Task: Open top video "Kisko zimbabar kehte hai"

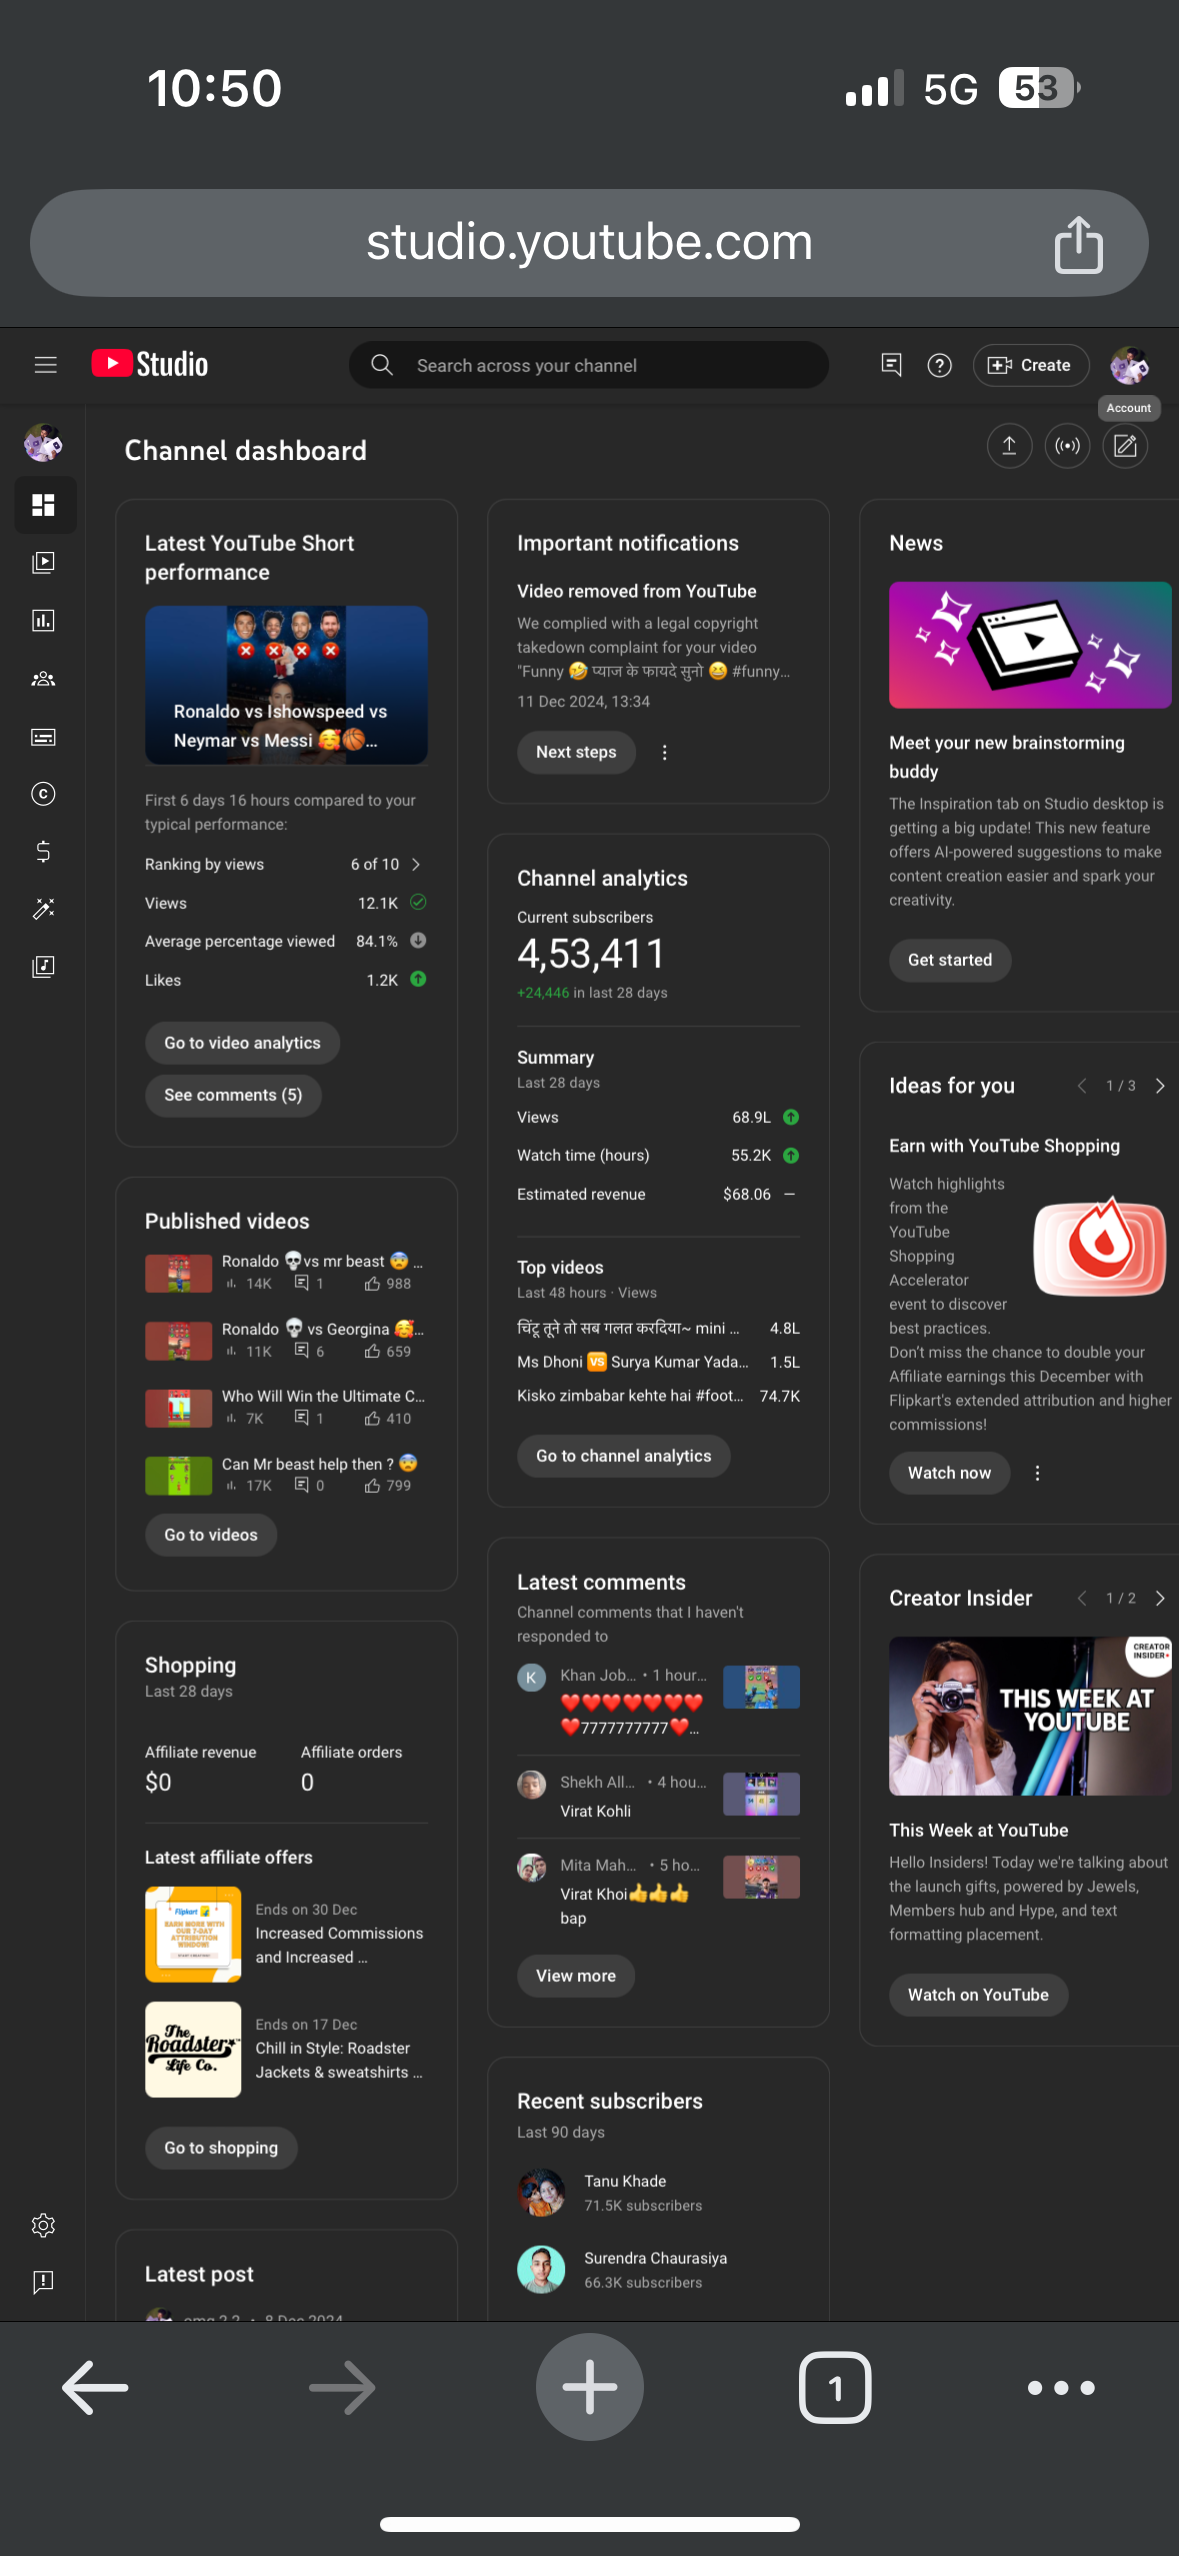Action: click(658, 1396)
